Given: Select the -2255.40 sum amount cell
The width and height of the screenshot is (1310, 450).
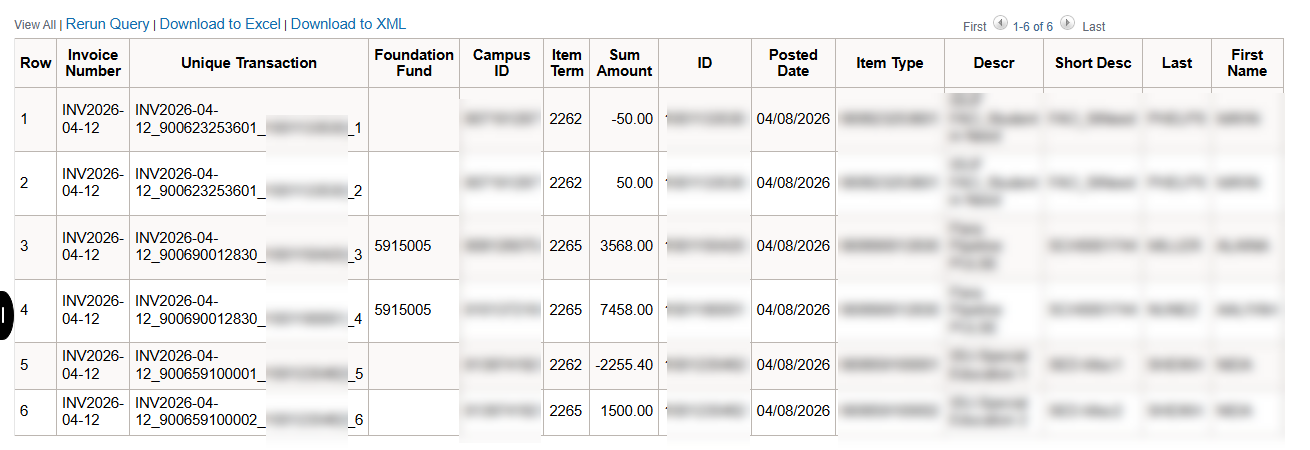Looking at the screenshot, I should coord(624,365).
